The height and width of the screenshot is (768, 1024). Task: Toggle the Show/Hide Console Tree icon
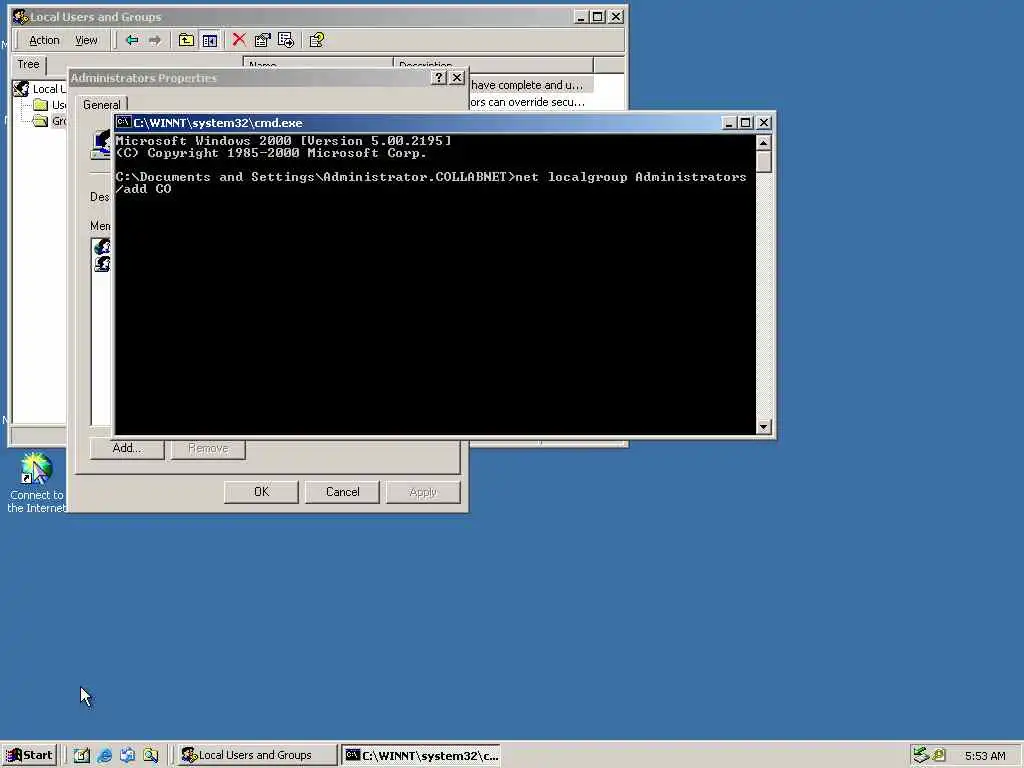click(x=210, y=40)
